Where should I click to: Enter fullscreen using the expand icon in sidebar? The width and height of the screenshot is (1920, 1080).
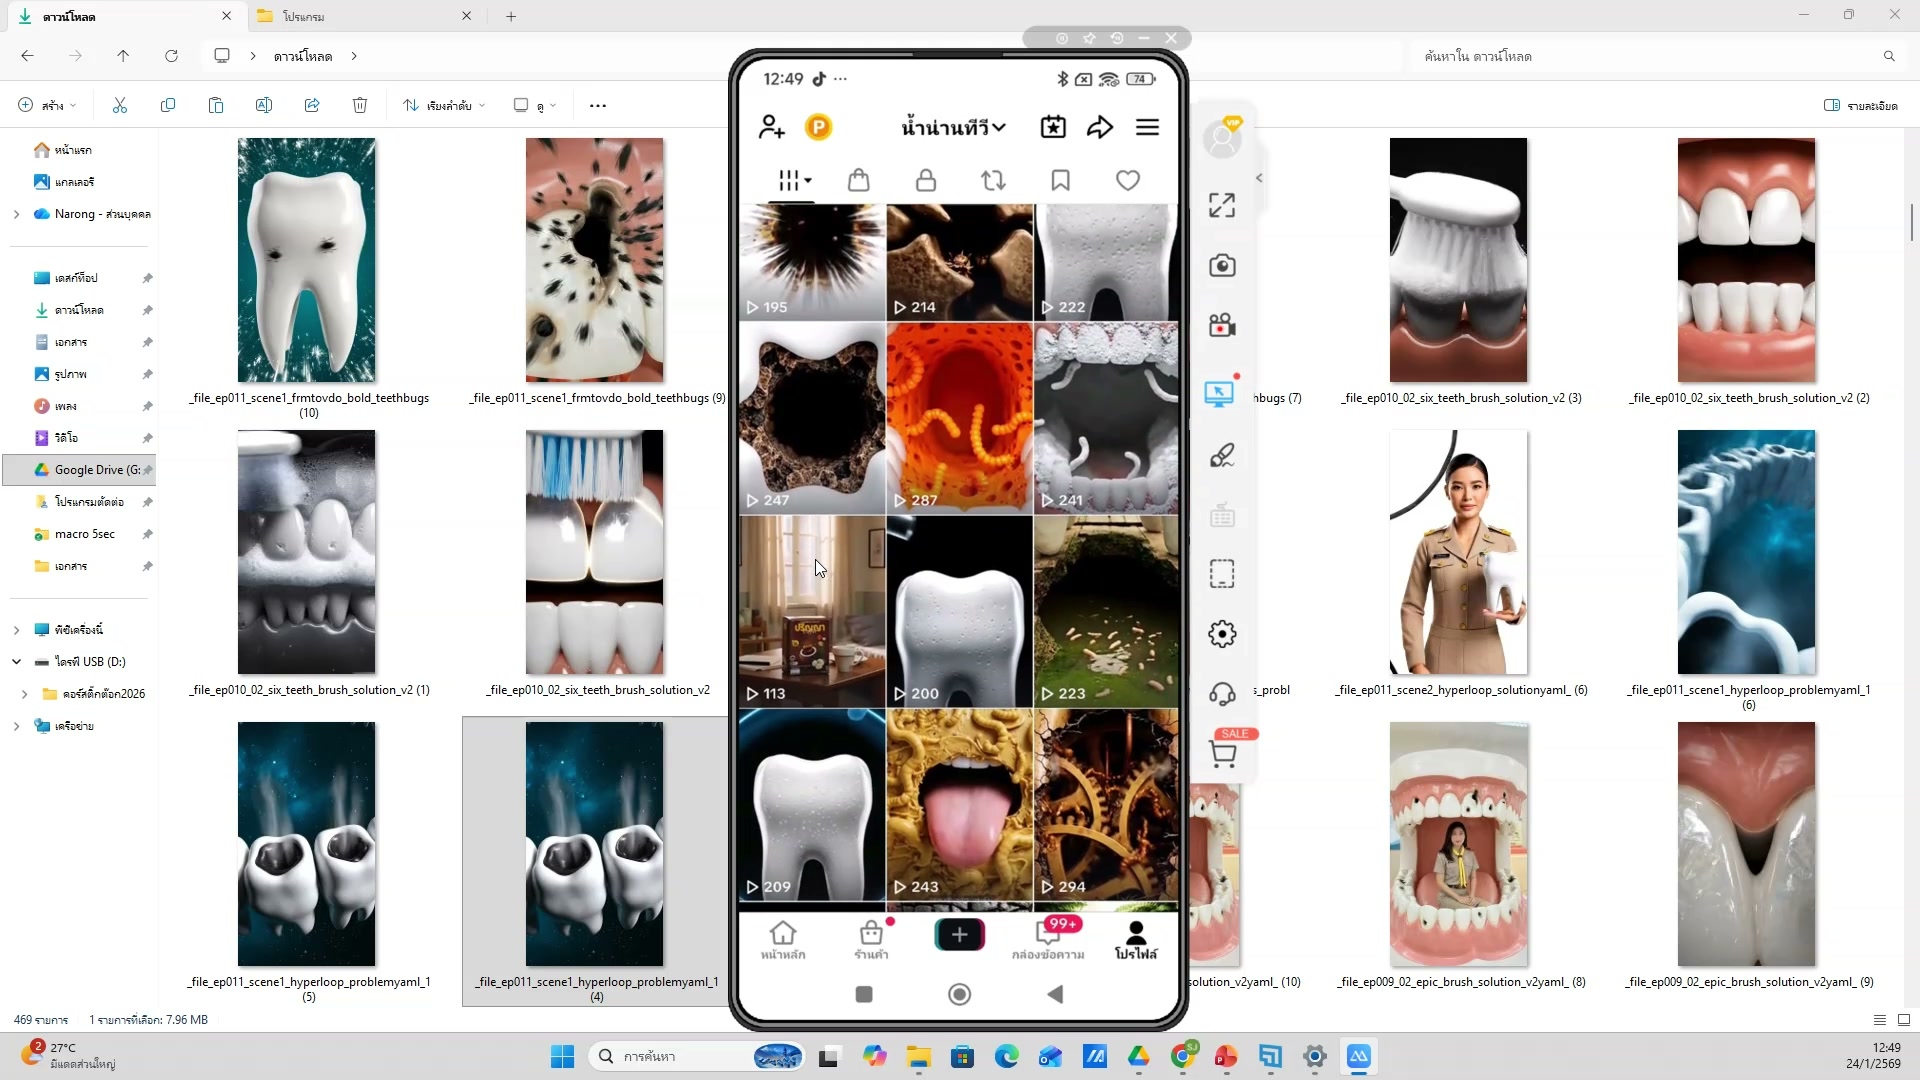point(1221,204)
